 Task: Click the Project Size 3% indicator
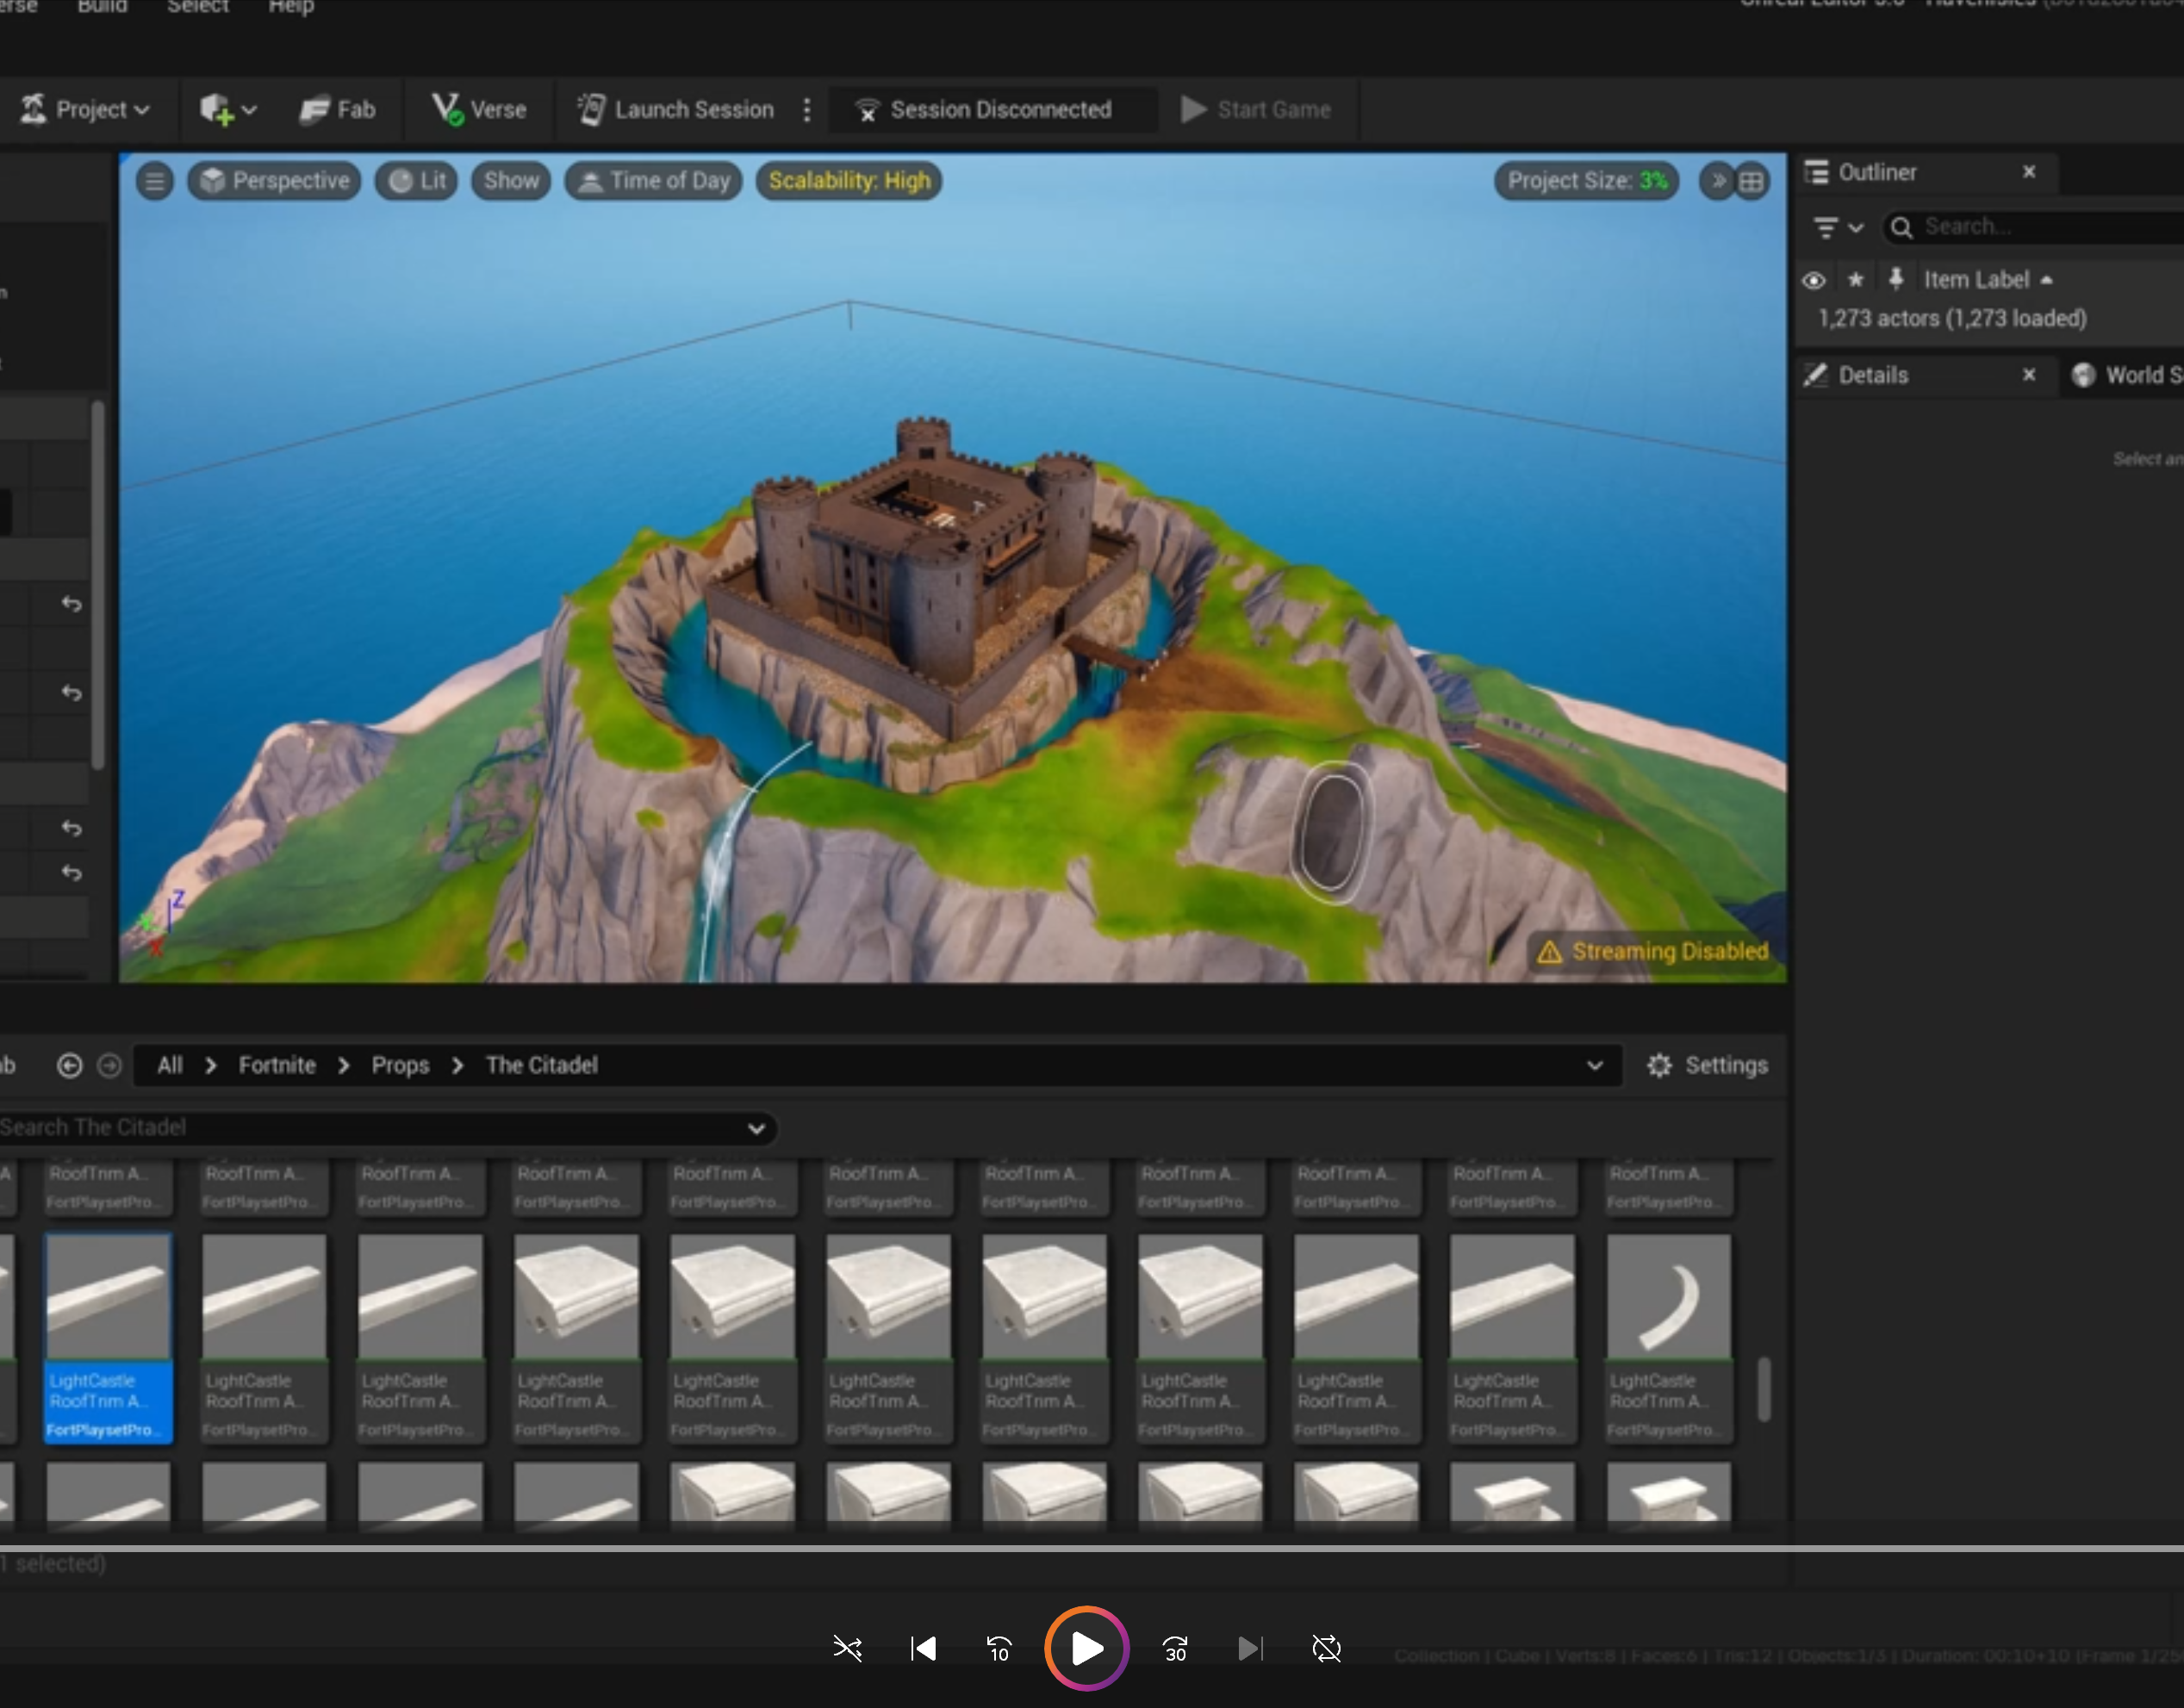point(1587,181)
